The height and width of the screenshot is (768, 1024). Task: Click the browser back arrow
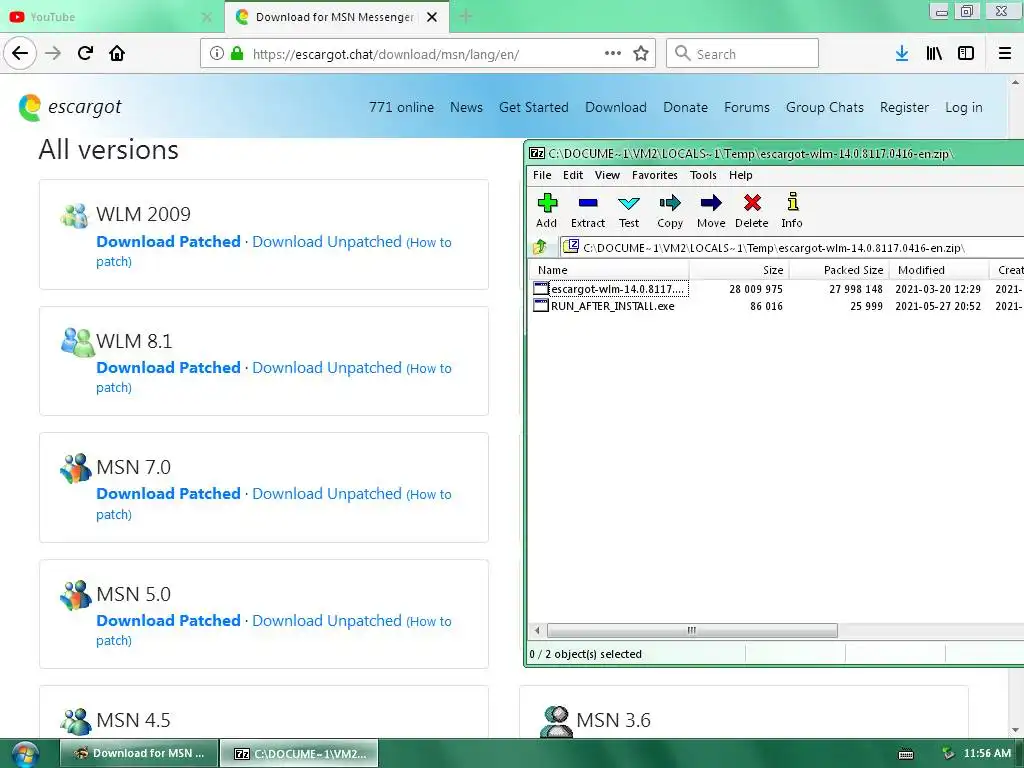[20, 54]
